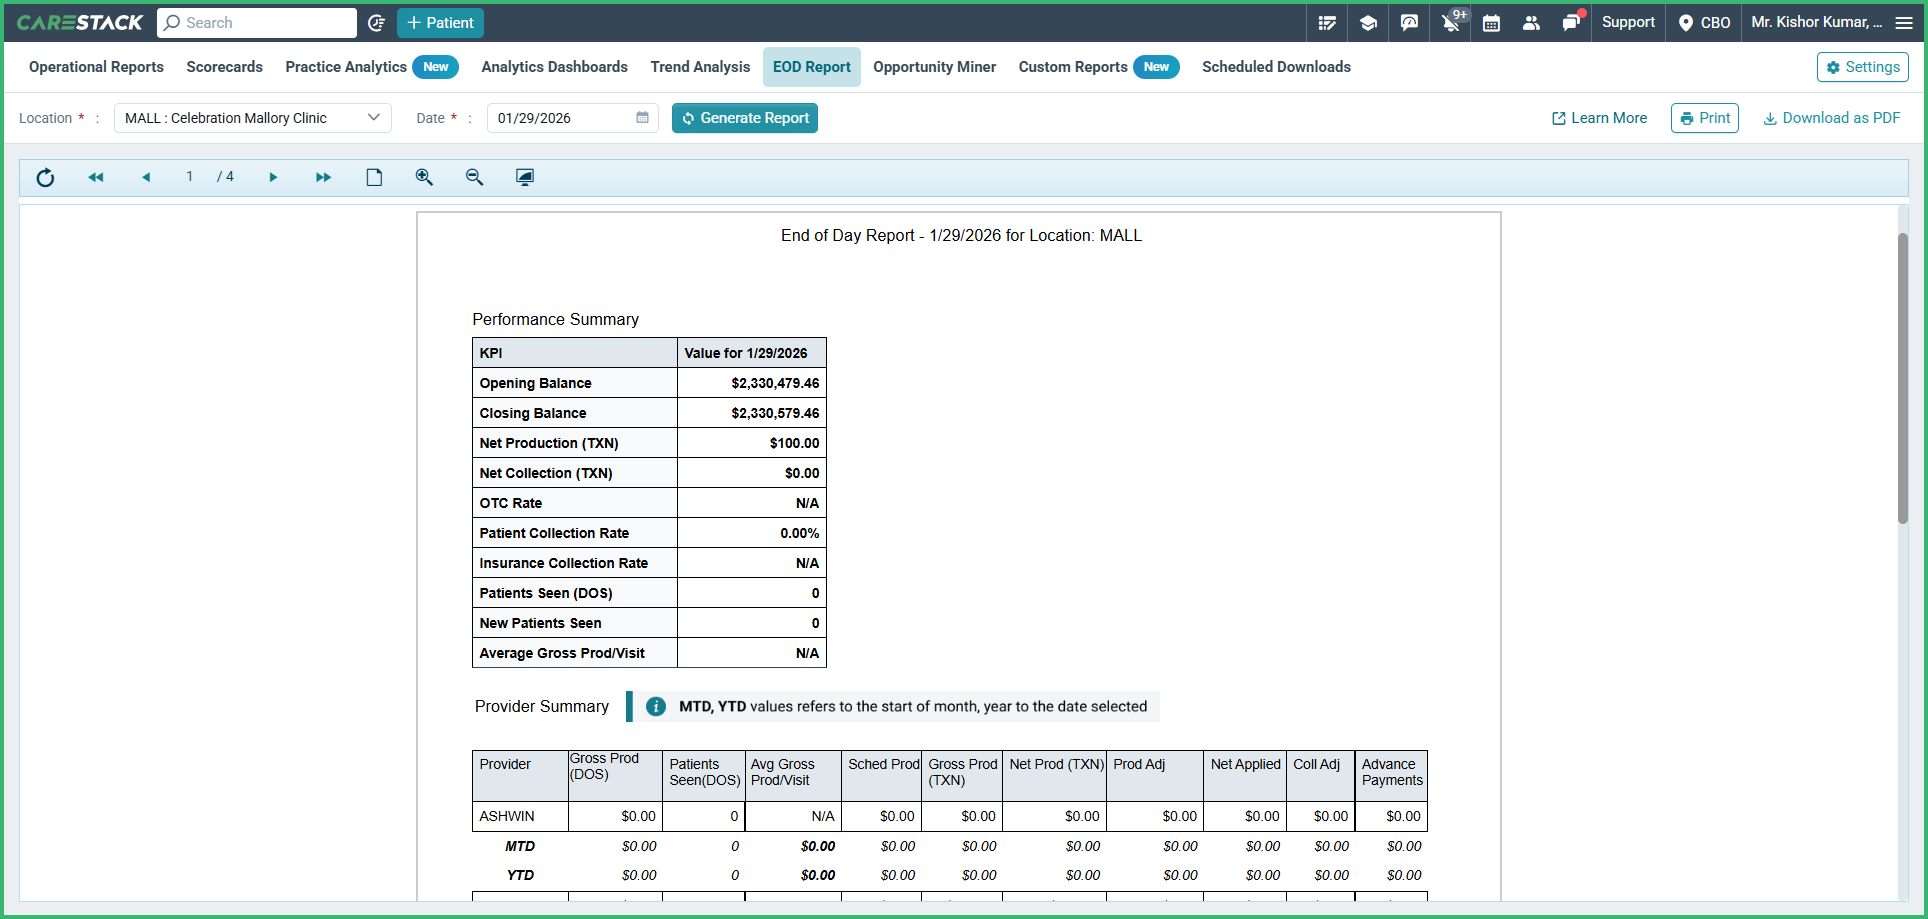
Task: Go to previous report page
Action: 146,178
